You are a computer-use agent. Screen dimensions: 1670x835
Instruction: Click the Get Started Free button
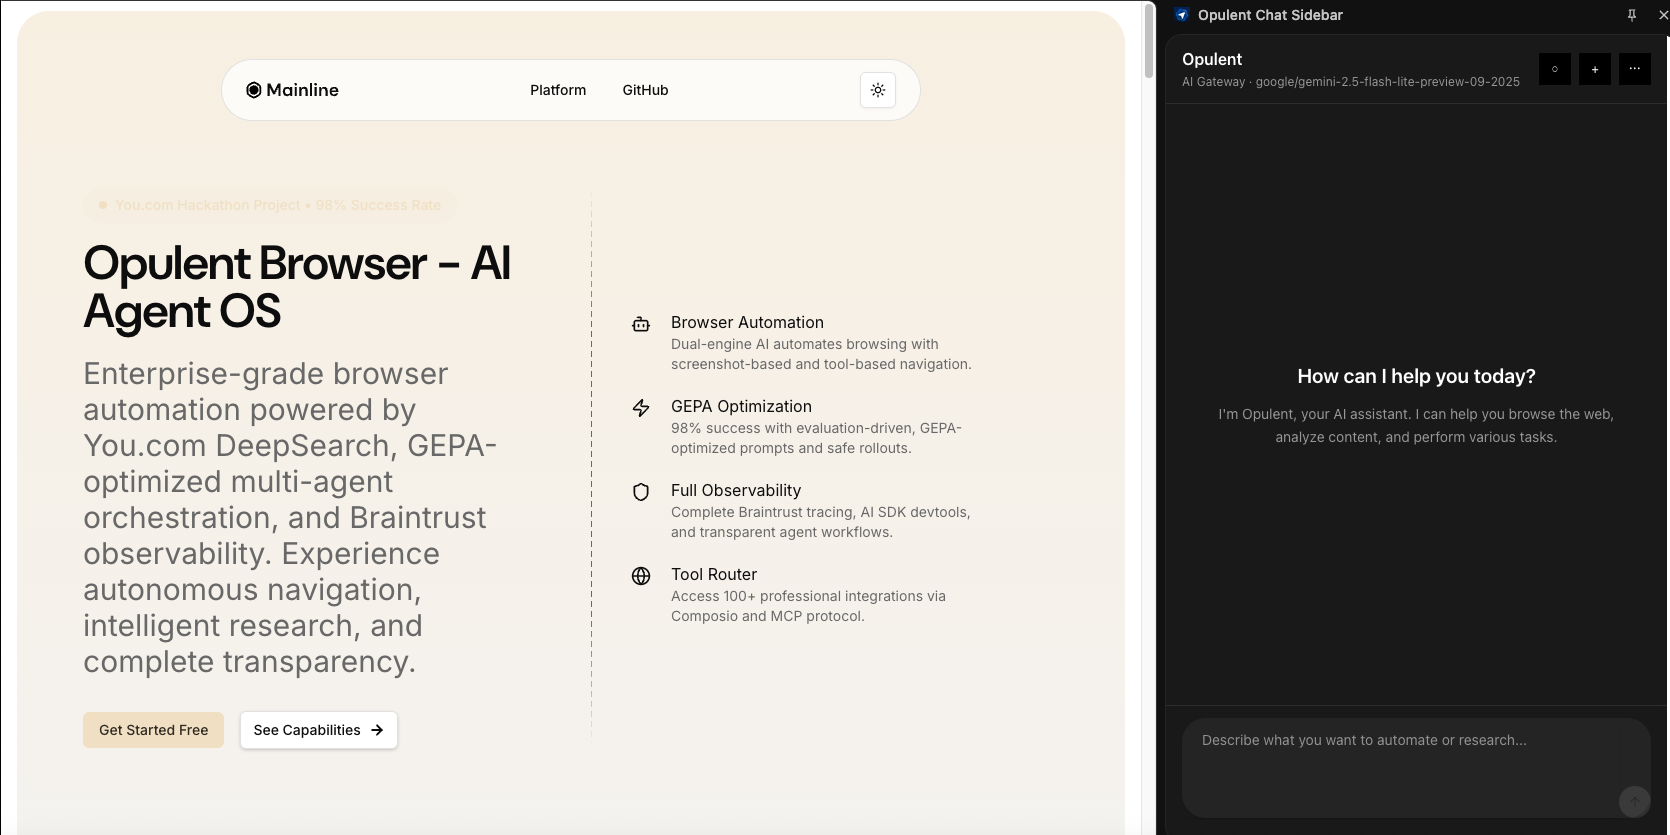[x=153, y=730]
